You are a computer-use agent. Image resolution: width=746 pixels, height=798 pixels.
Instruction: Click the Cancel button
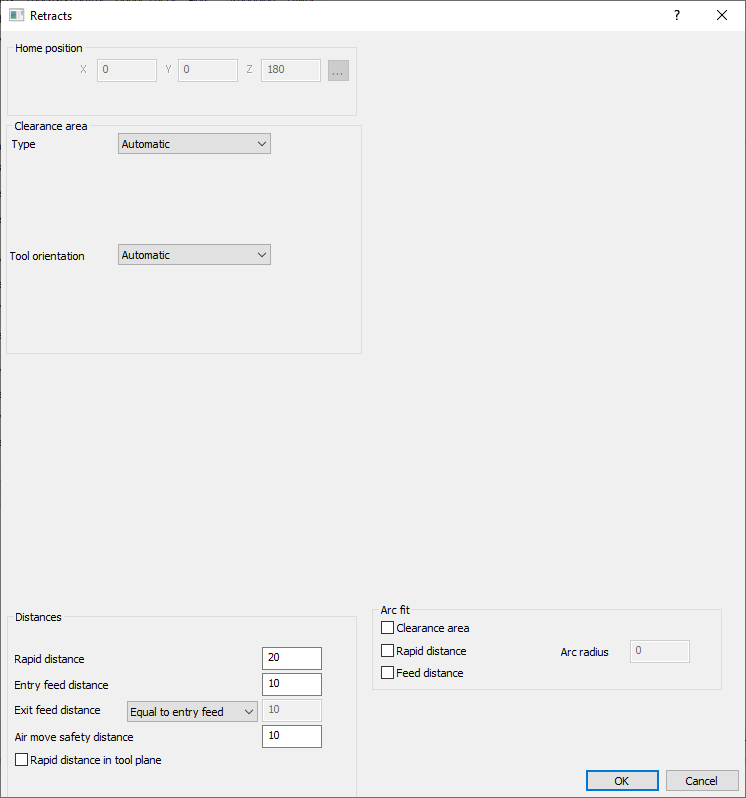click(701, 781)
